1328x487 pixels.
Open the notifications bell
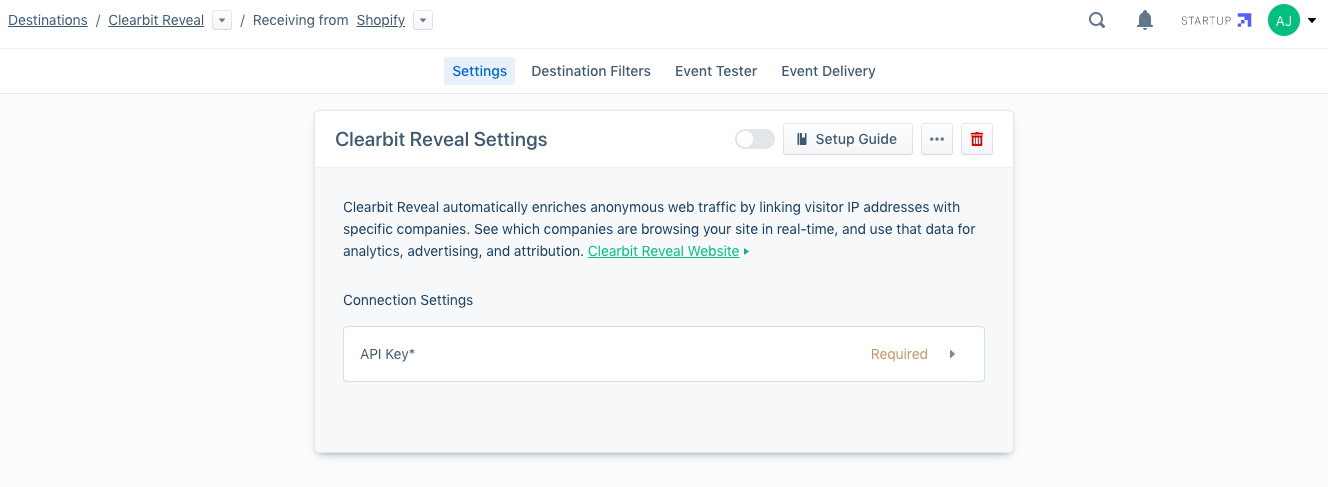(x=1145, y=20)
